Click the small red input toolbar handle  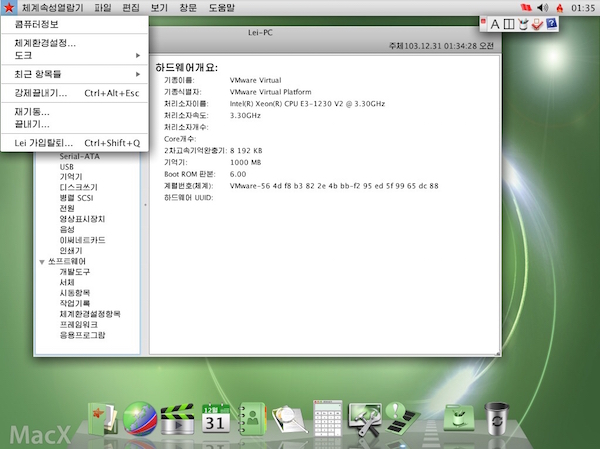tap(484, 21)
